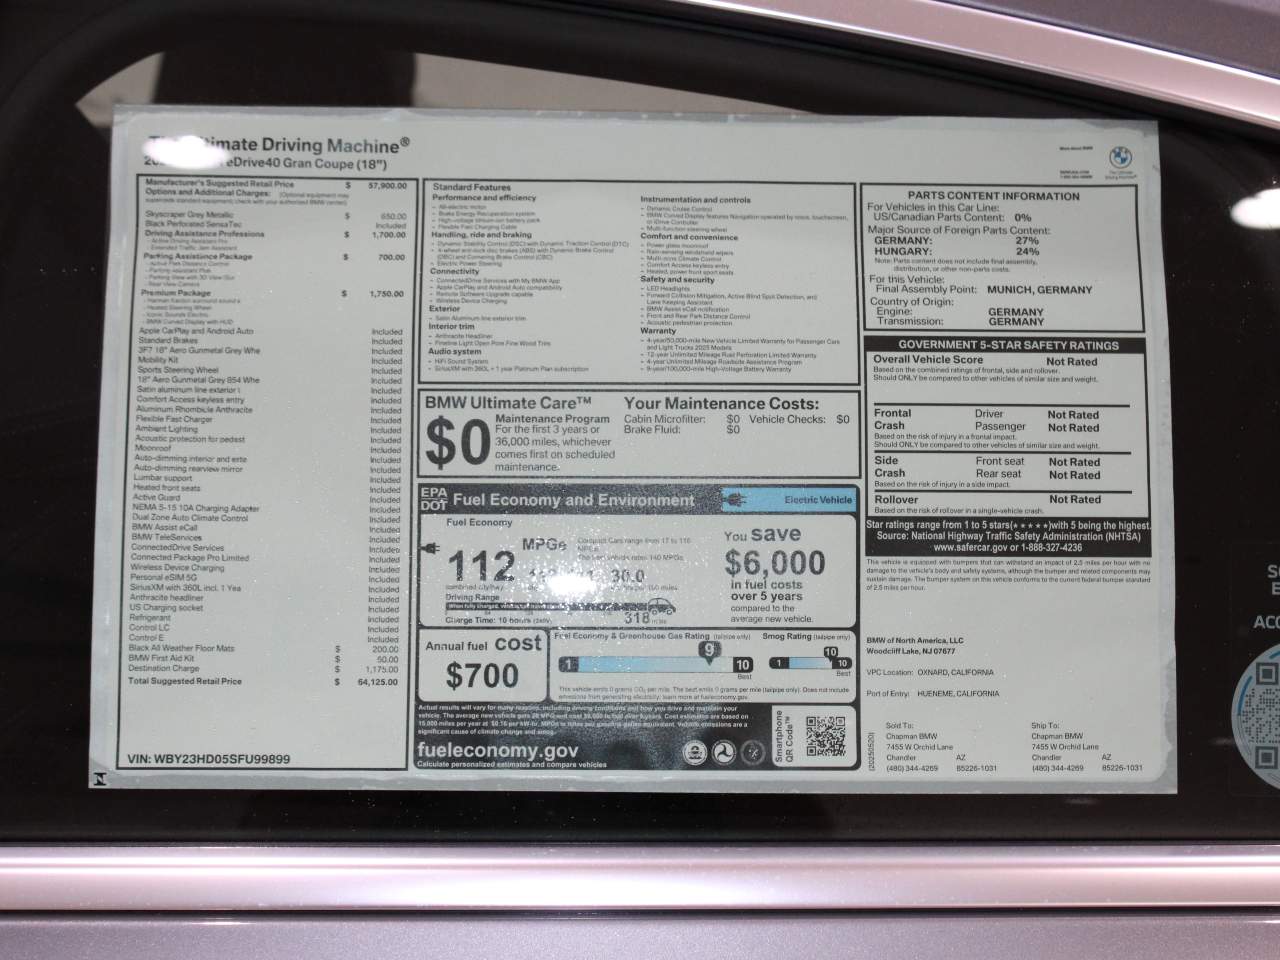
Task: Select the VIN WBY23HD05SFU99899
Action: [208, 759]
